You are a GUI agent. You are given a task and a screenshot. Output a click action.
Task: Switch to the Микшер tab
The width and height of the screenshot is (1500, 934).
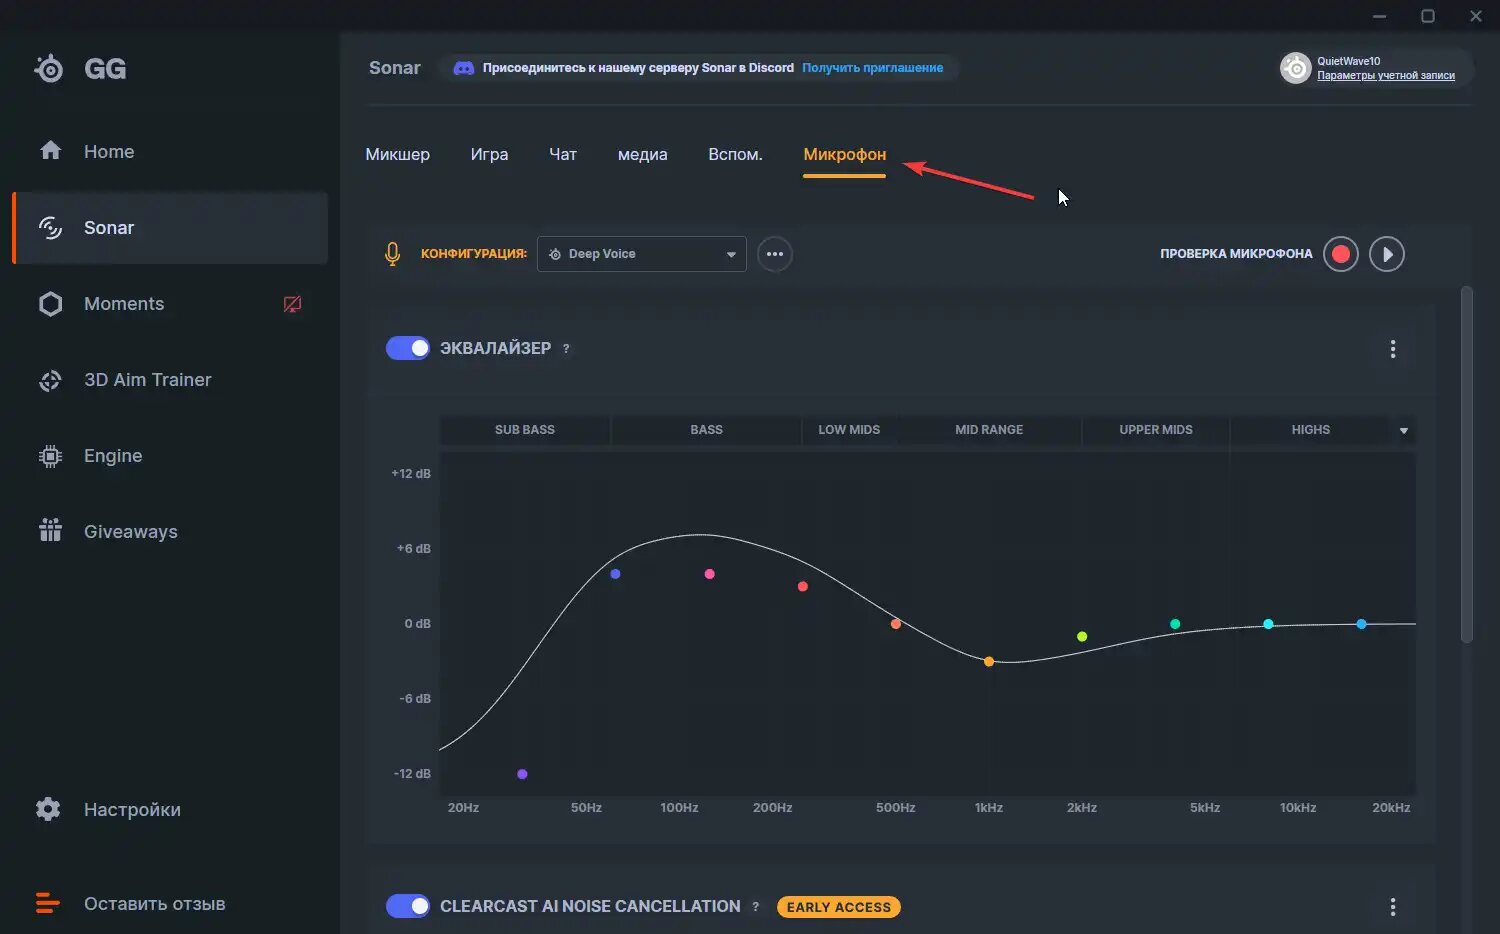point(397,154)
